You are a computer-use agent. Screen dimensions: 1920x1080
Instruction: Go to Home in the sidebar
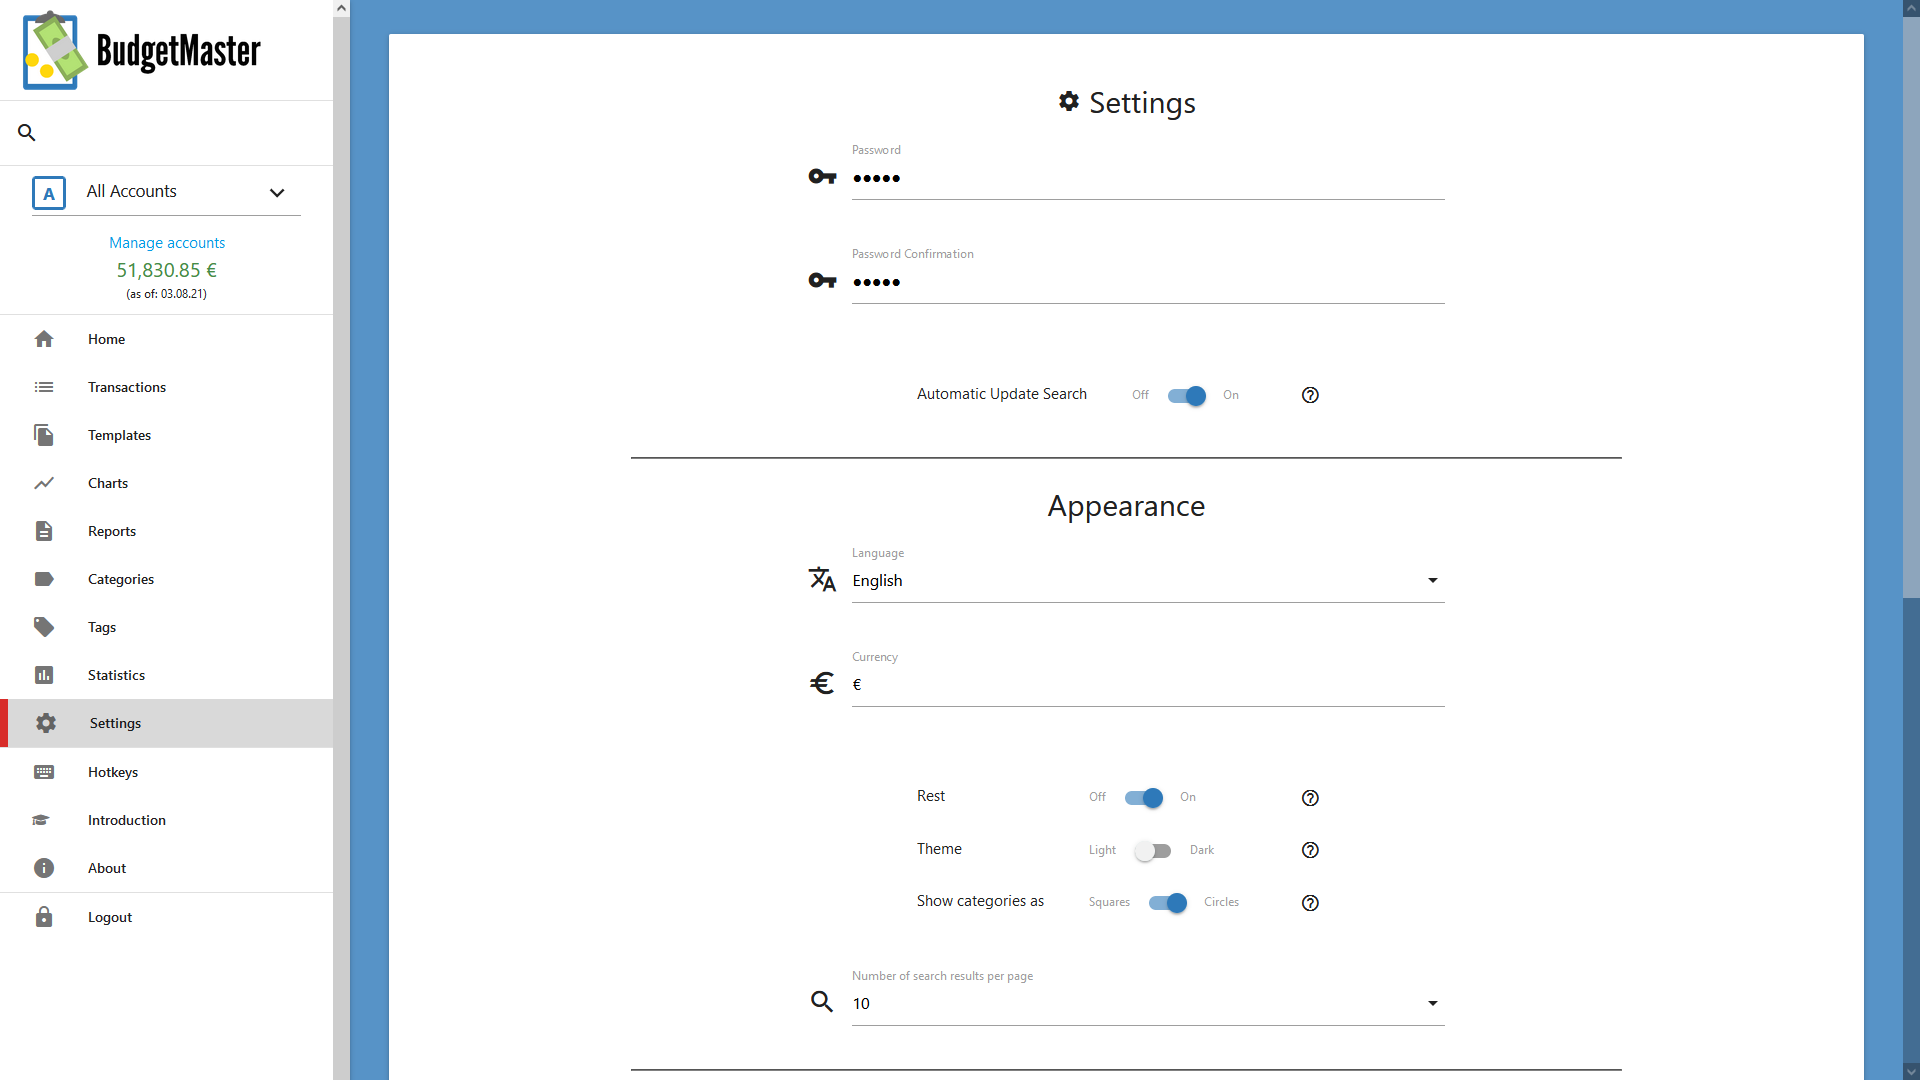coord(167,339)
